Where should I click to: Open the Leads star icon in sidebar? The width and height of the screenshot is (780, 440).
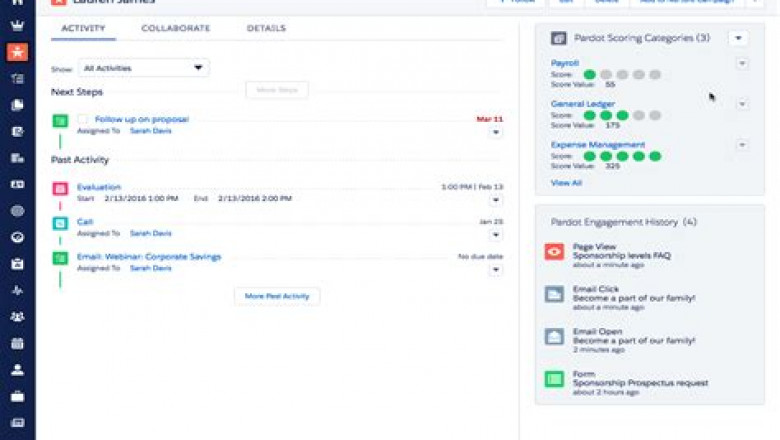click(x=17, y=52)
